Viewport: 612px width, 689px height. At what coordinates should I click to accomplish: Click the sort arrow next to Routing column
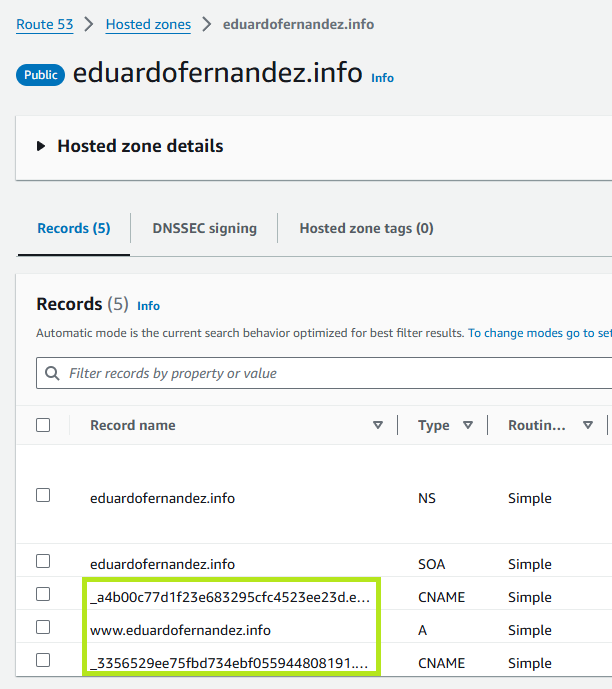588,425
